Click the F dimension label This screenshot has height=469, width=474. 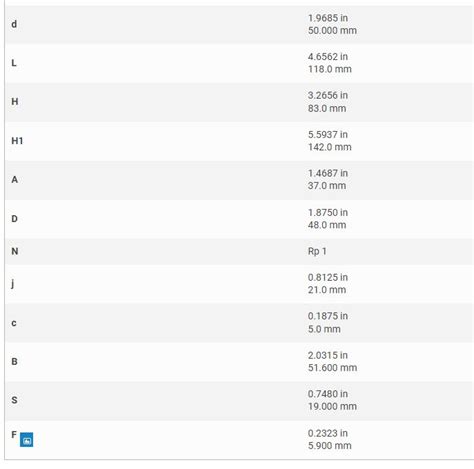pos(14,435)
